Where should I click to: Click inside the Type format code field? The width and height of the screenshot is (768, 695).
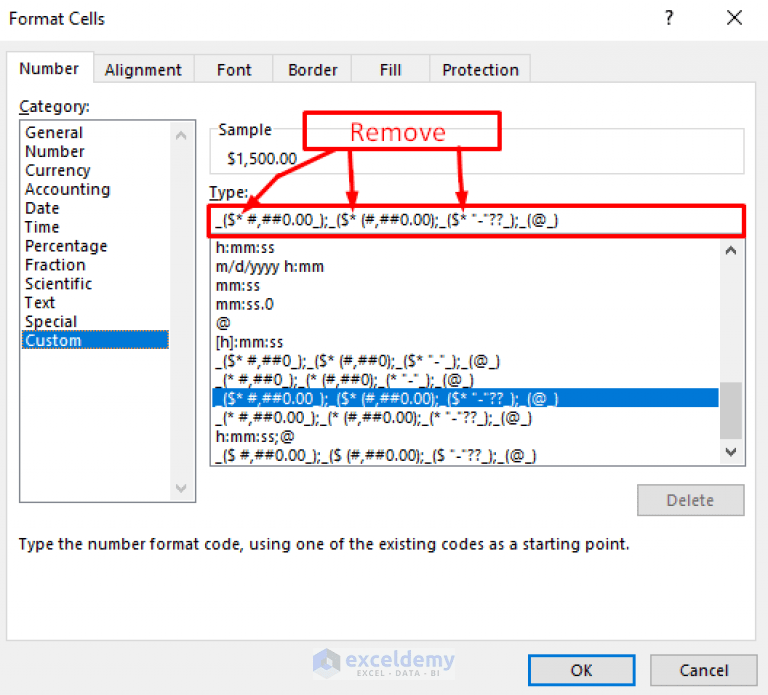point(475,220)
